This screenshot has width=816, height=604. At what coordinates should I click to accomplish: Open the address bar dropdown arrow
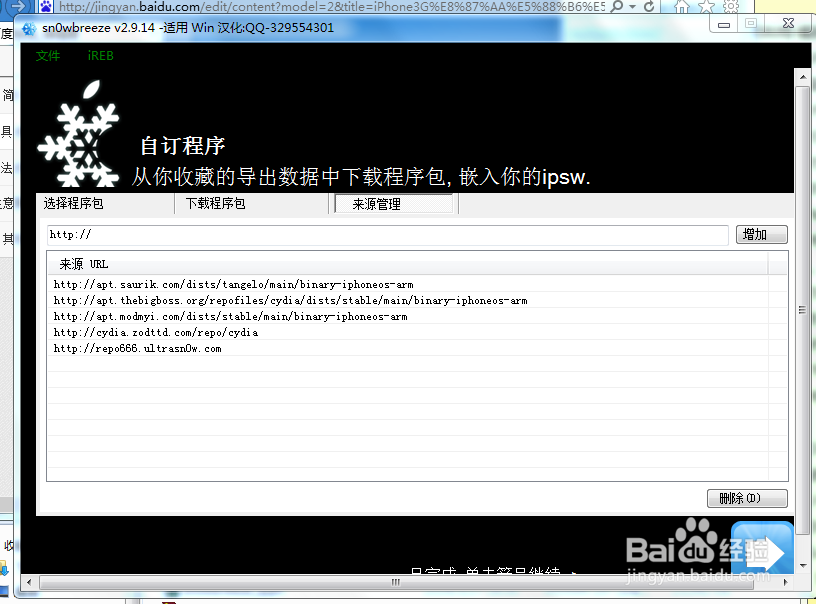pyautogui.click(x=633, y=7)
